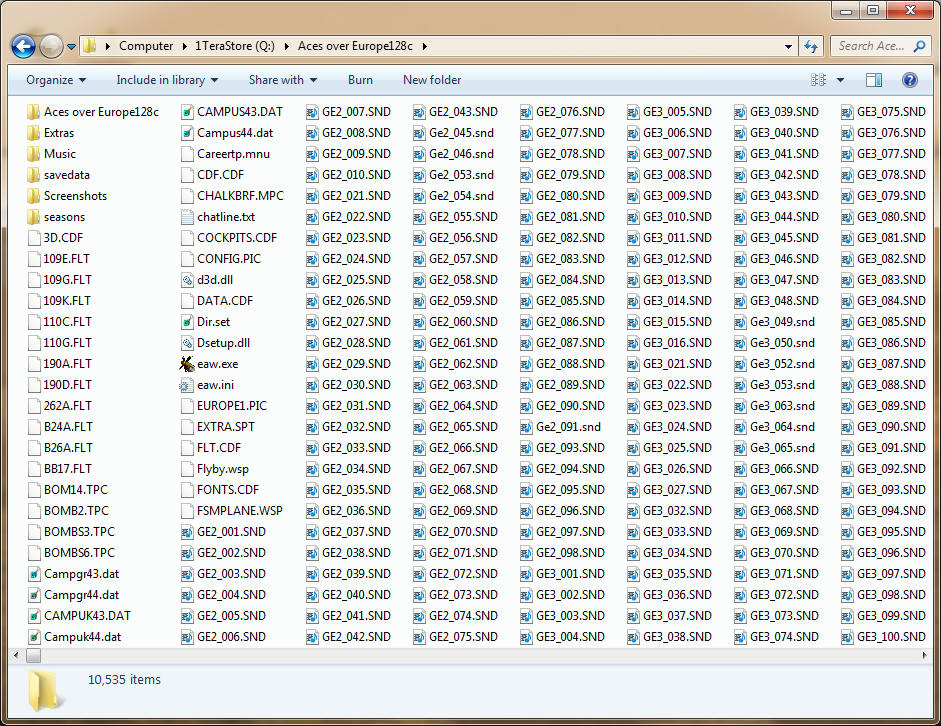The width and height of the screenshot is (941, 726).
Task: Select the GE2_007.SND sound file icon
Action: pos(311,112)
